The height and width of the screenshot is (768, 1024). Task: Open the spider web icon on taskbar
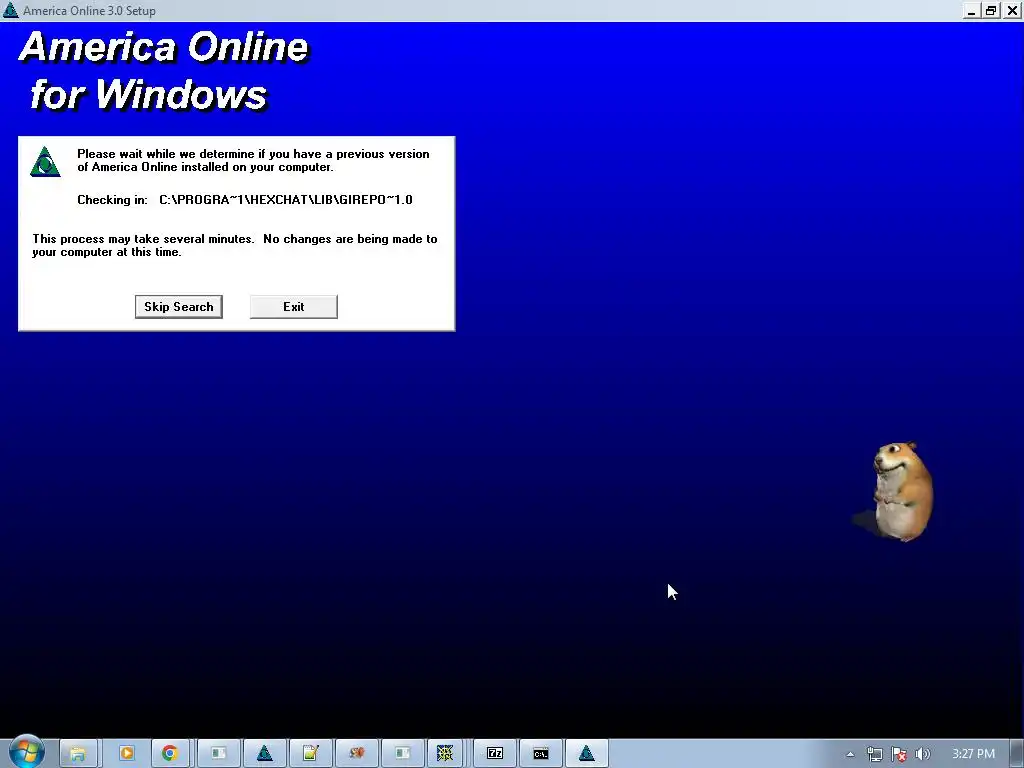[445, 754]
